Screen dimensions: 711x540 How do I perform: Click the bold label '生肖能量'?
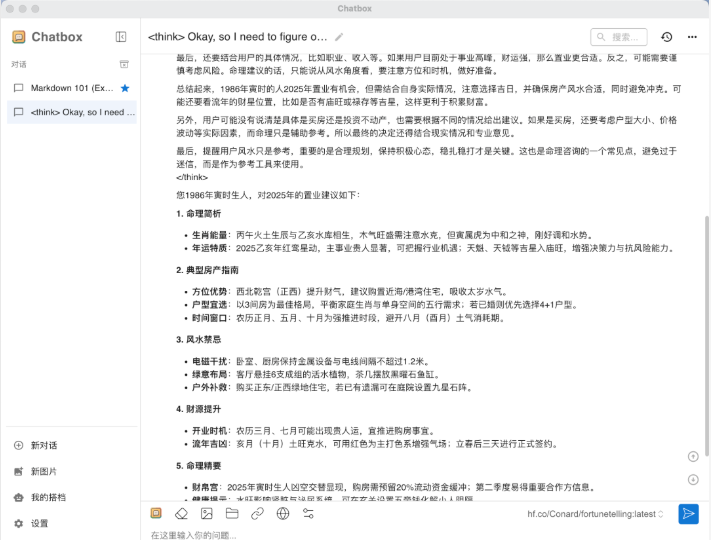tap(209, 235)
